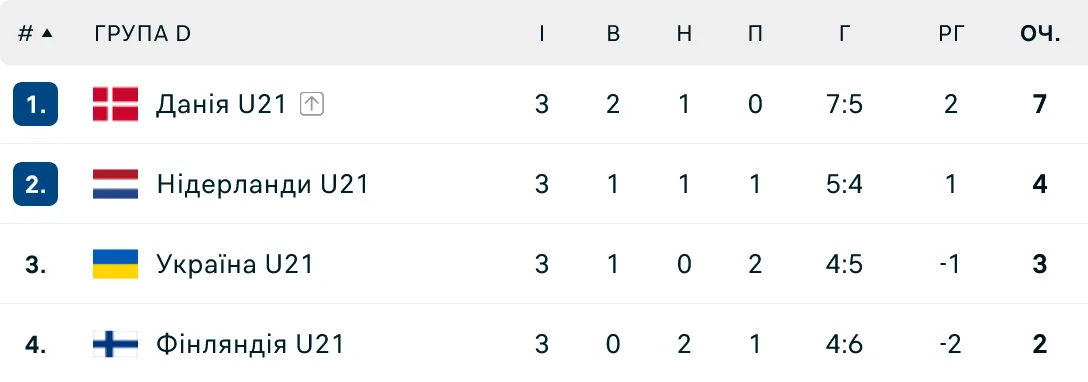Sort by the В wins column header
Screen dimensions: 1088x382
[x=613, y=33]
